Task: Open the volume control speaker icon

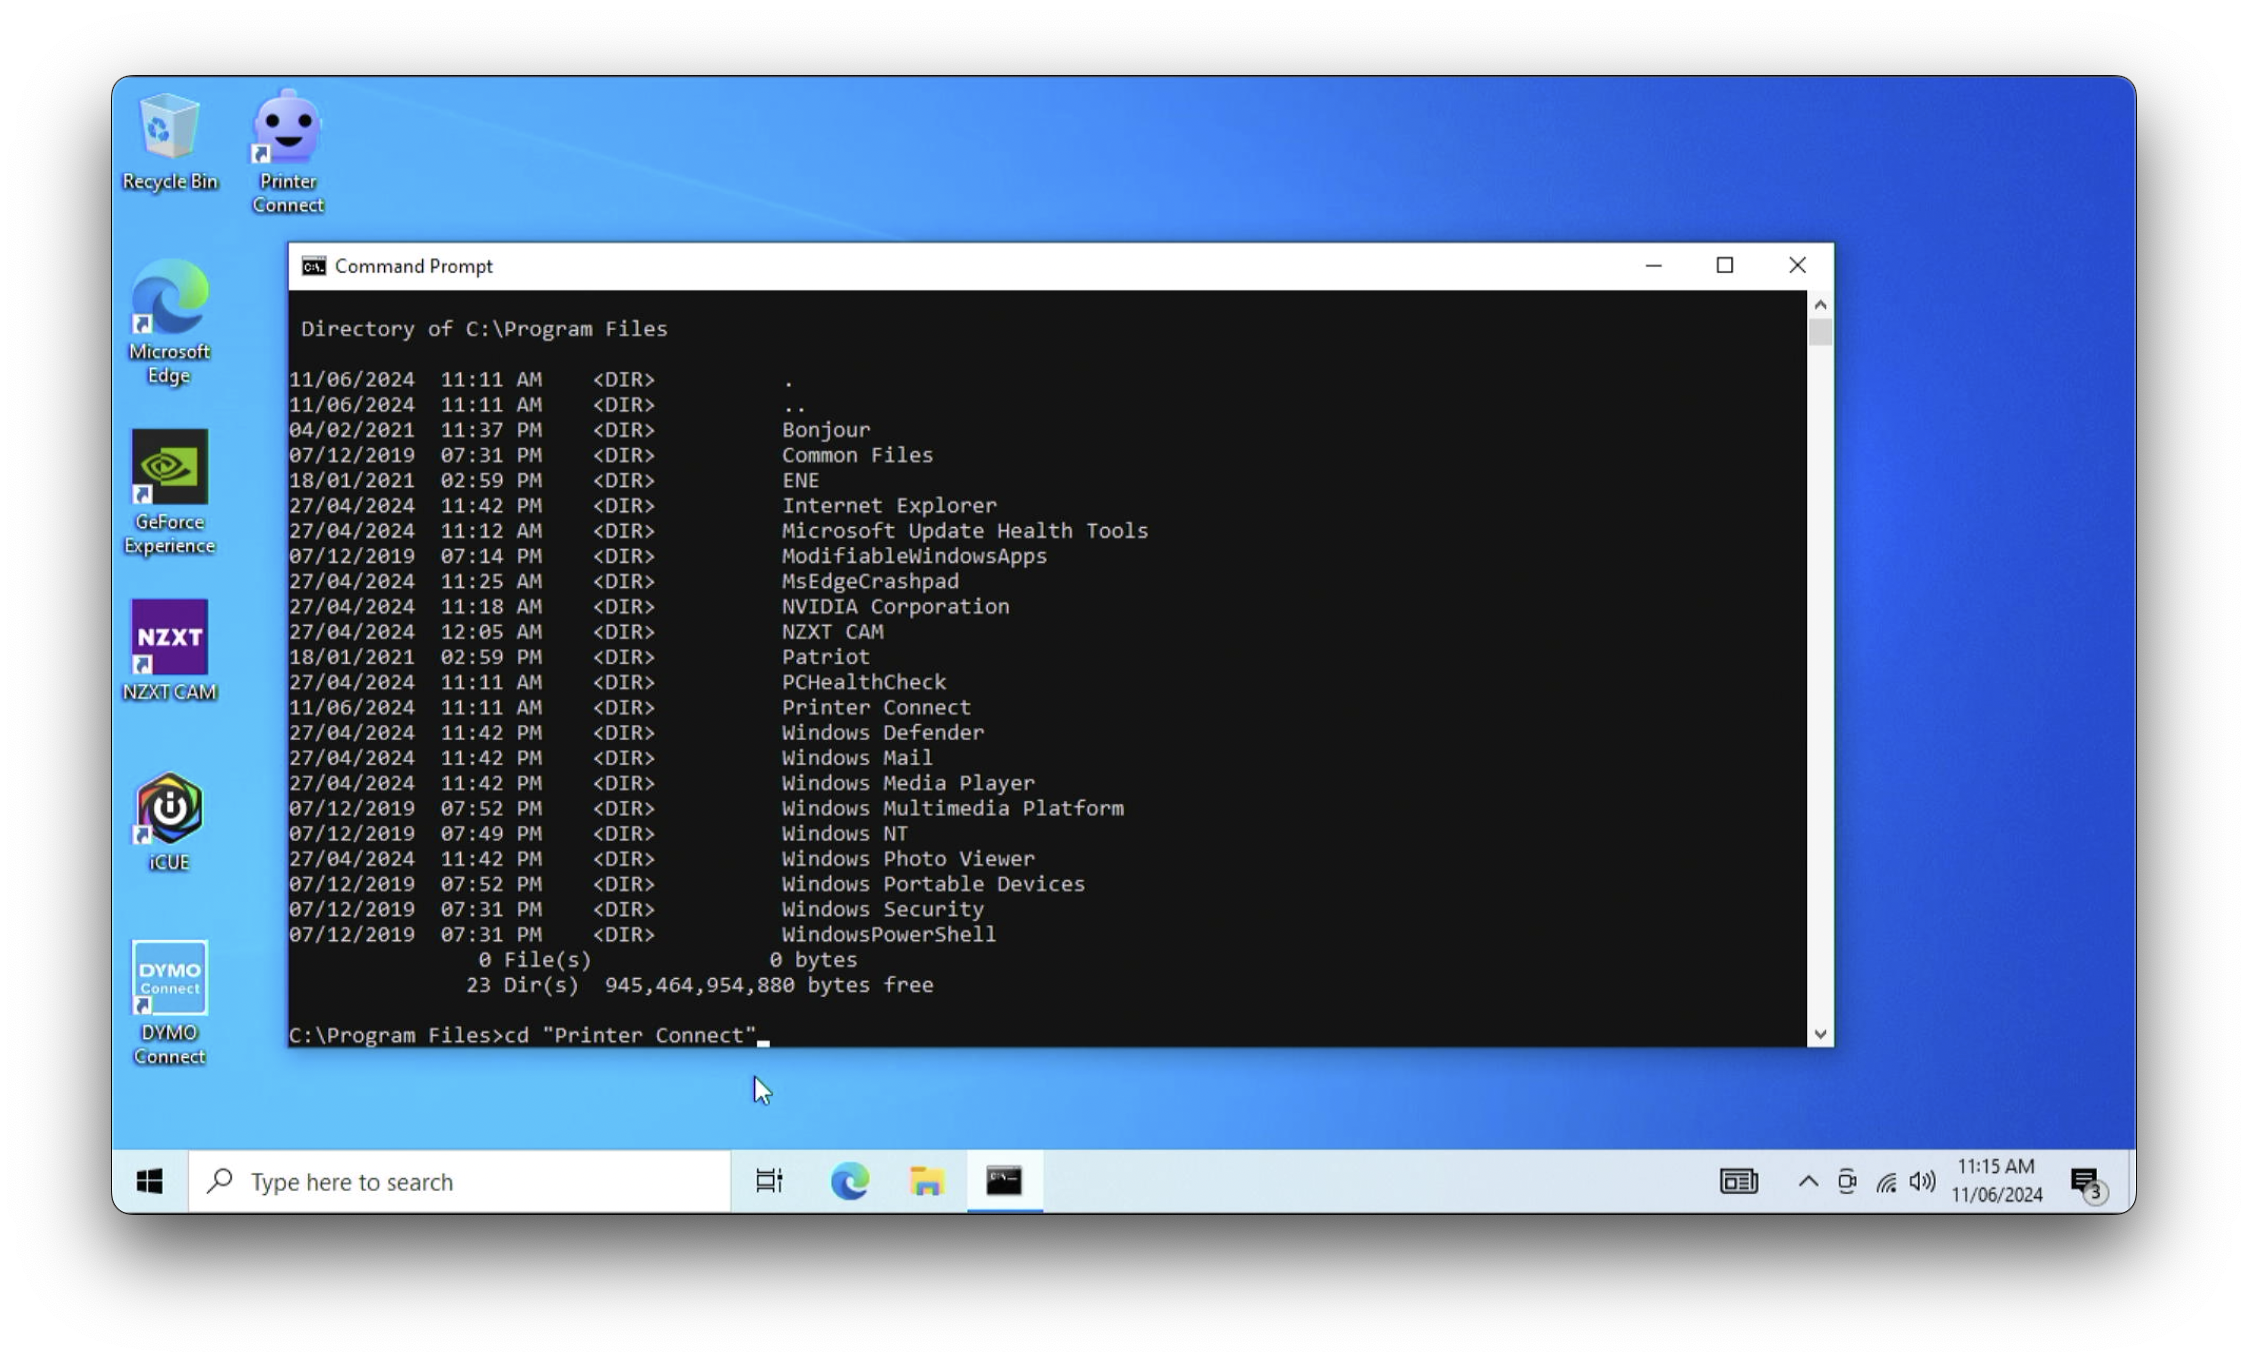Action: pos(1921,1182)
